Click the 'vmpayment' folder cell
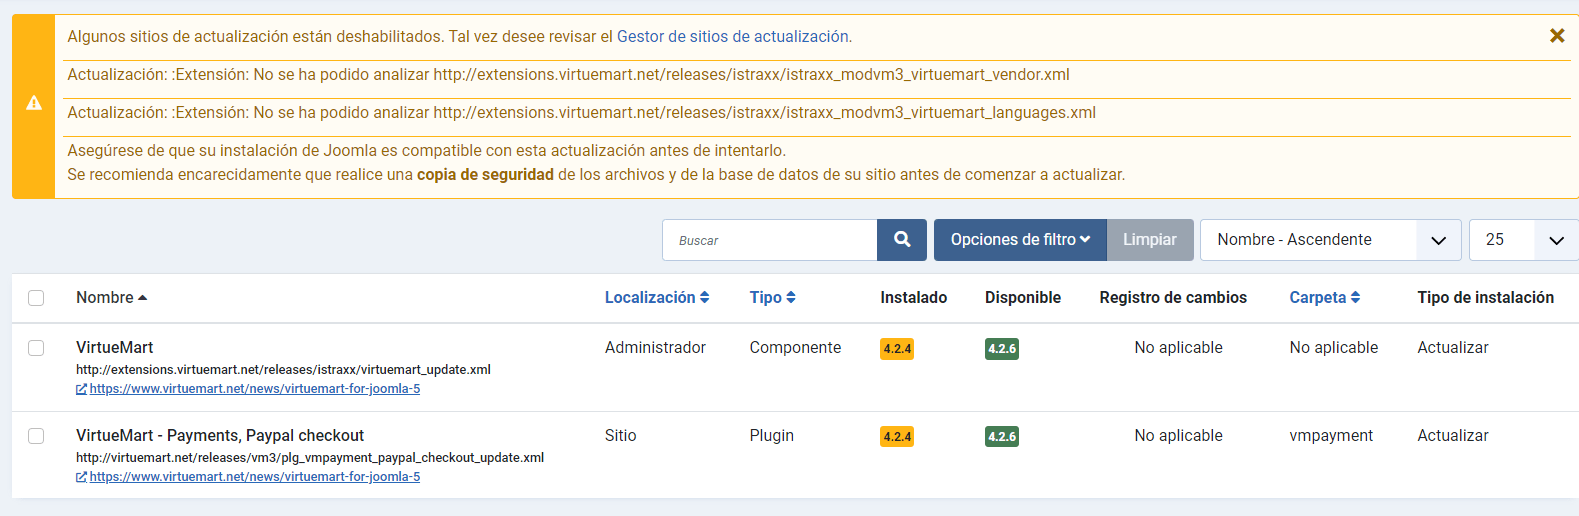Image resolution: width=1579 pixels, height=516 pixels. tap(1331, 436)
